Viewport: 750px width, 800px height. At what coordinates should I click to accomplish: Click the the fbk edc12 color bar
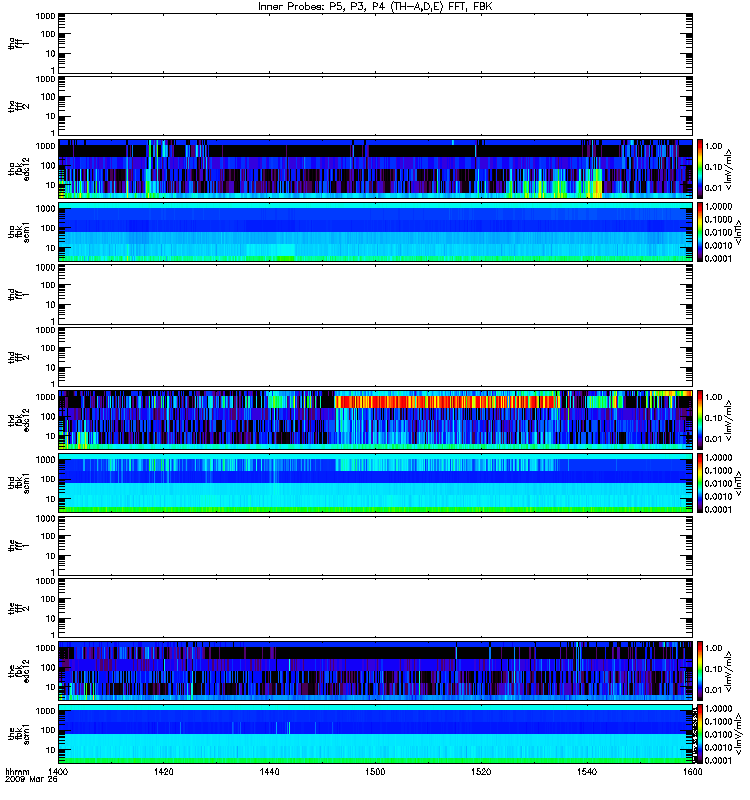point(700,670)
